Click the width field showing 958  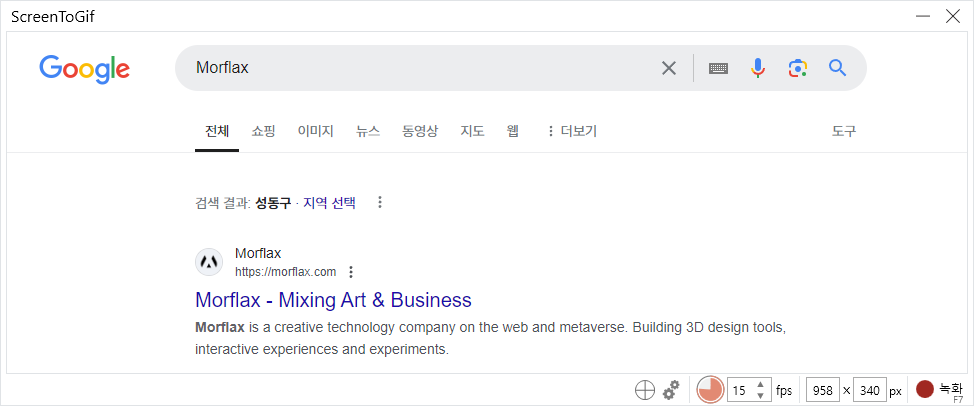click(822, 390)
